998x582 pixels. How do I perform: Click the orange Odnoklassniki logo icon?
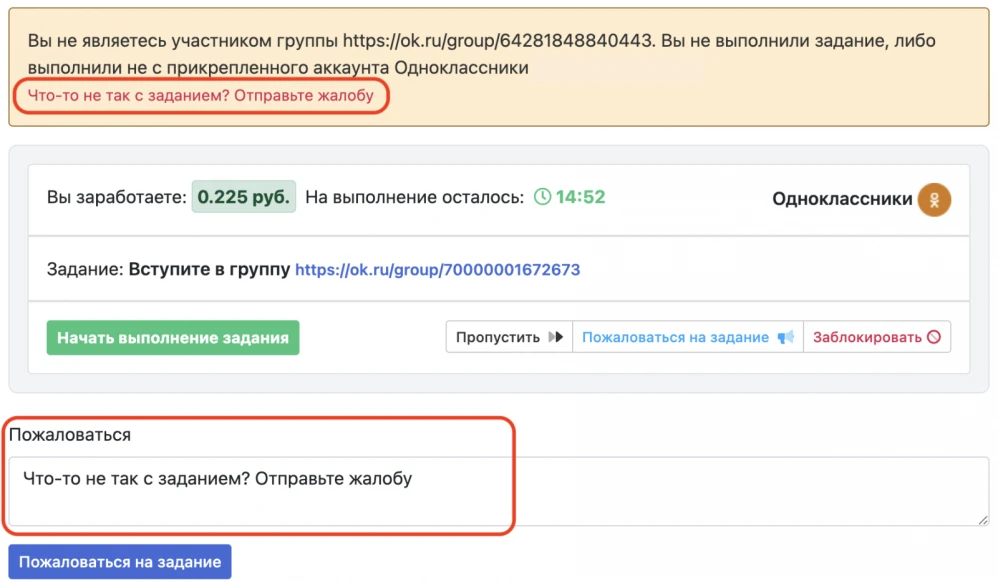point(934,199)
